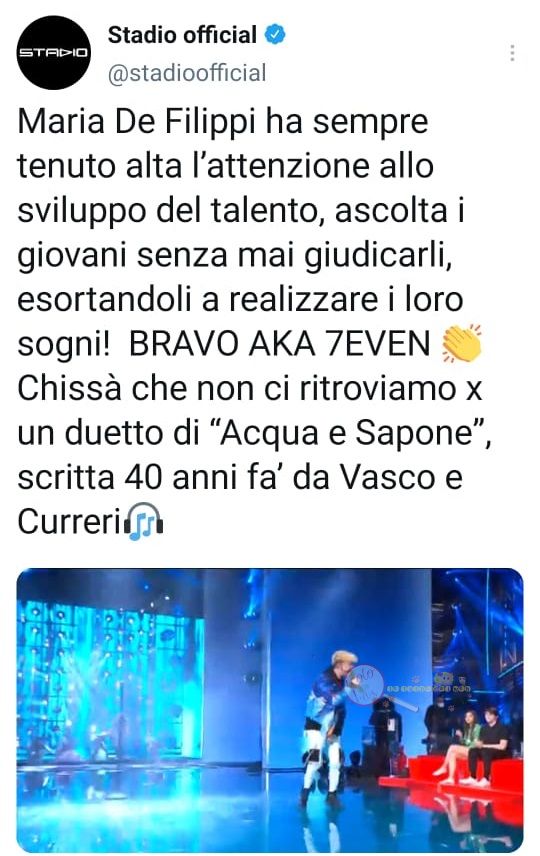Image resolution: width=540 pixels, height=856 pixels.
Task: Visit the @stadioofficial handle link
Action: pyautogui.click(x=187, y=73)
